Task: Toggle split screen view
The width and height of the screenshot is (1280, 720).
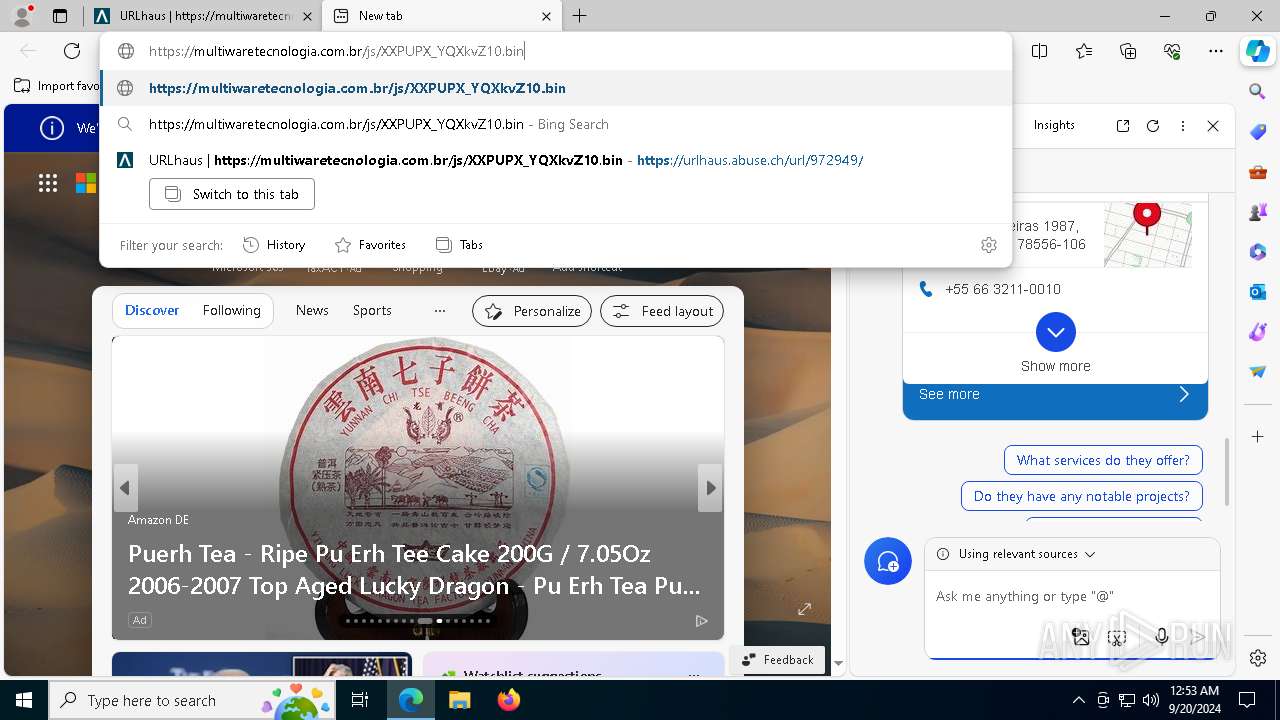Action: tap(1040, 51)
